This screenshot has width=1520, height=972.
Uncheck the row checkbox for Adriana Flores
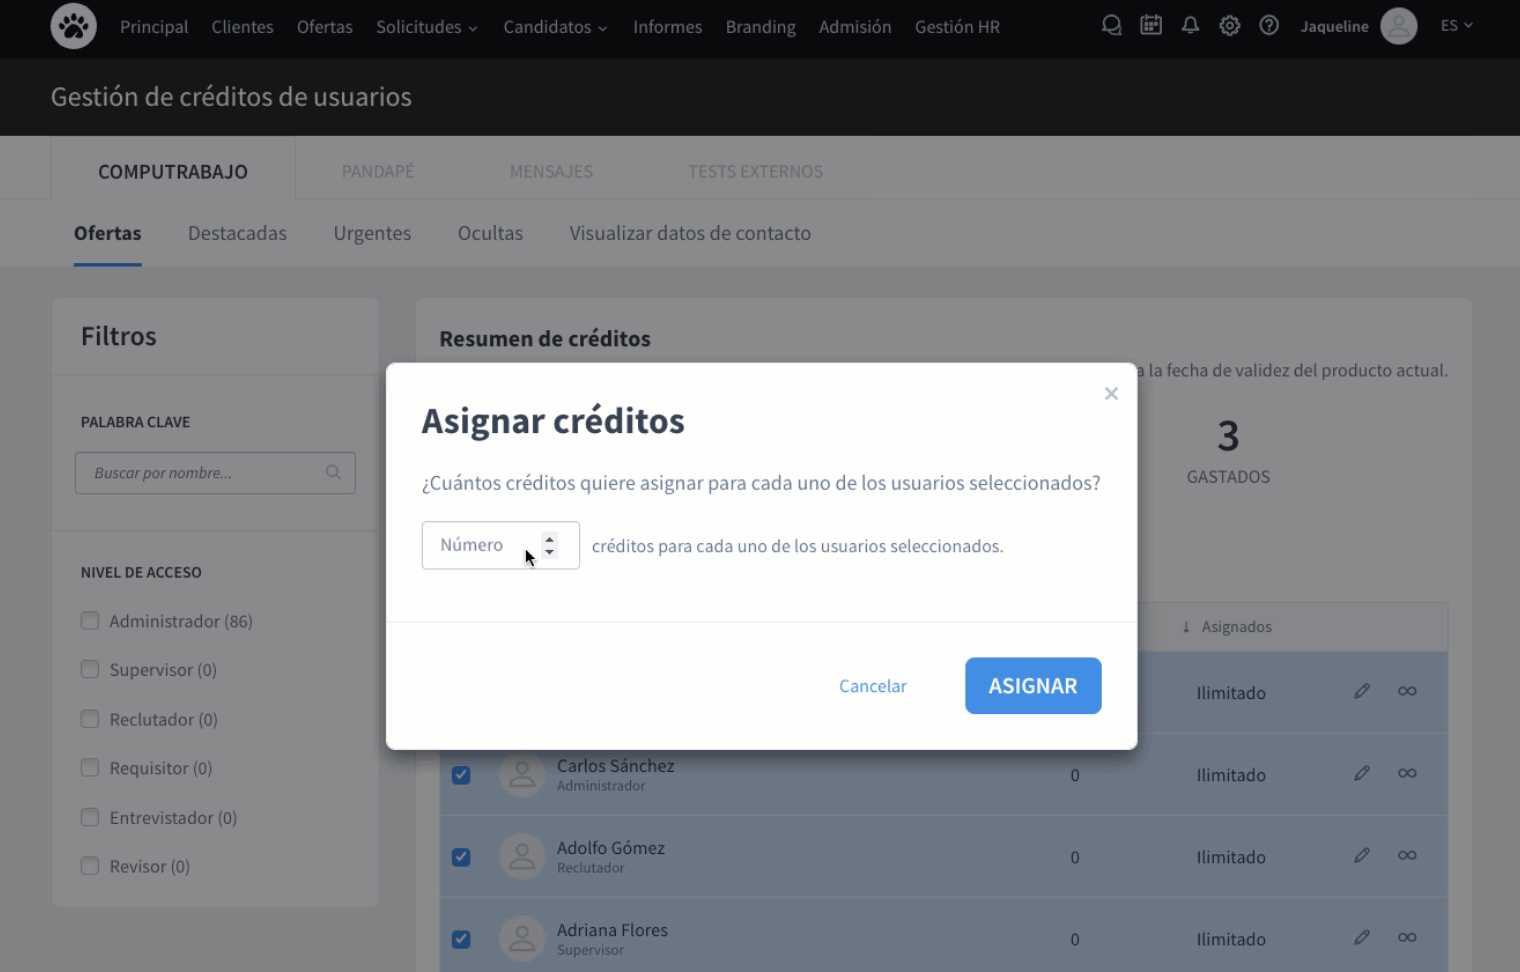pyautogui.click(x=461, y=939)
